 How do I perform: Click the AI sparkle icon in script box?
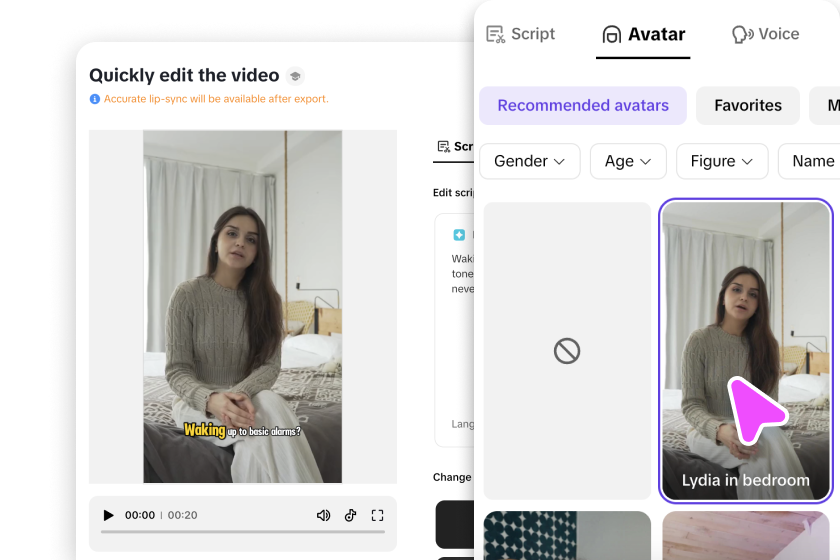coord(459,235)
